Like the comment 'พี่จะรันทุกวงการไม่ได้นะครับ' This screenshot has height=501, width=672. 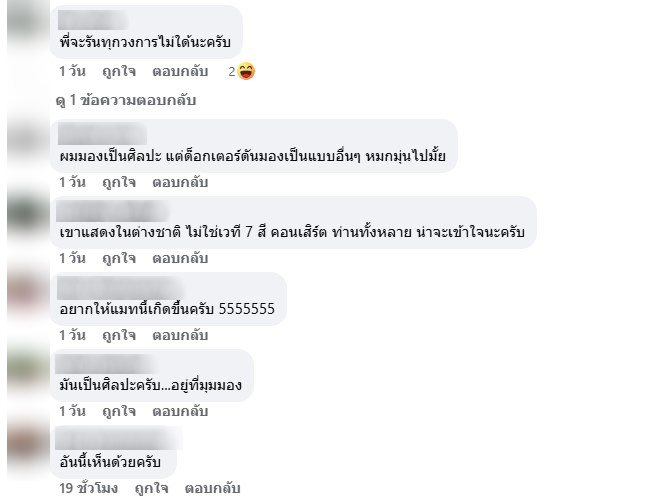point(119,71)
